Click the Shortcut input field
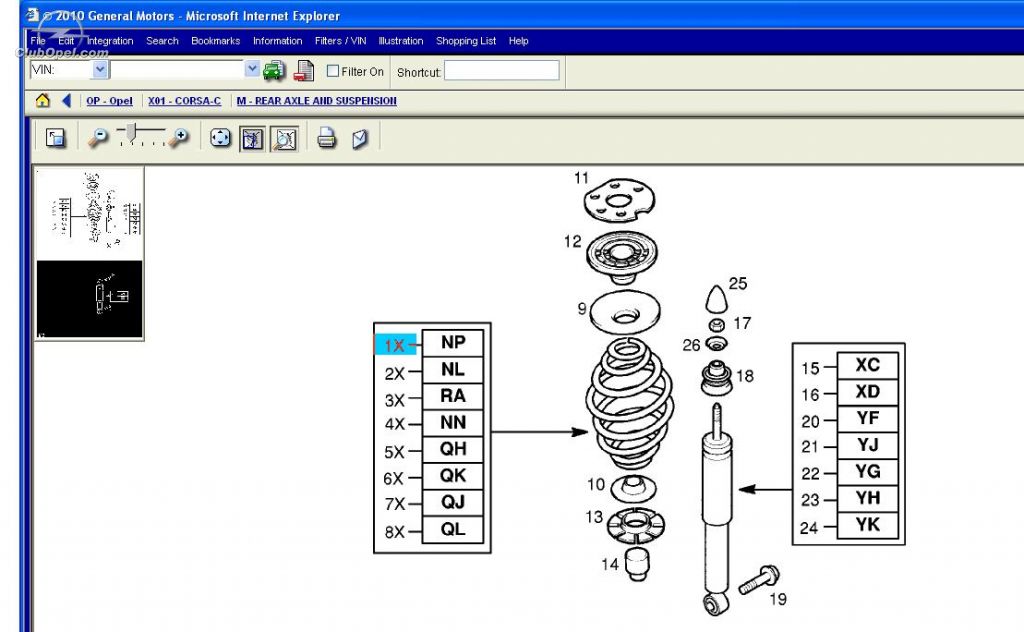Screen dimensions: 1024x632 (502, 71)
